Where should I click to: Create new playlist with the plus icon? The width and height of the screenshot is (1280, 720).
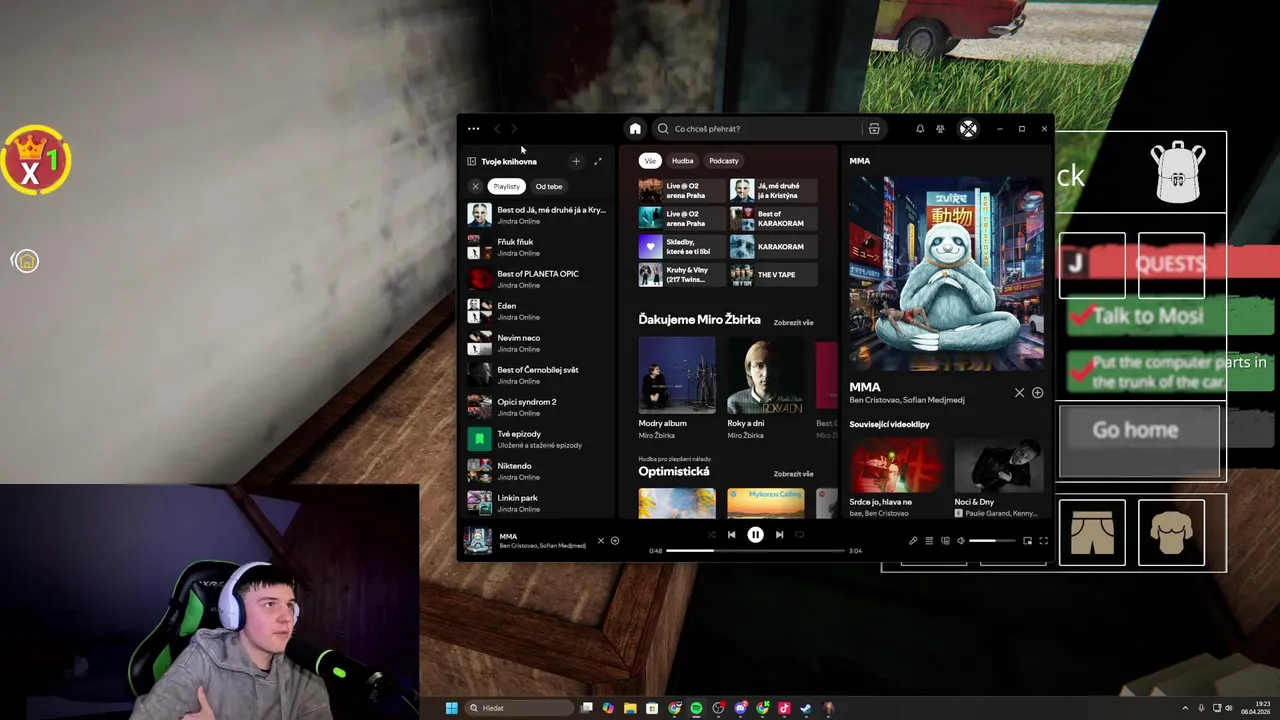[575, 161]
